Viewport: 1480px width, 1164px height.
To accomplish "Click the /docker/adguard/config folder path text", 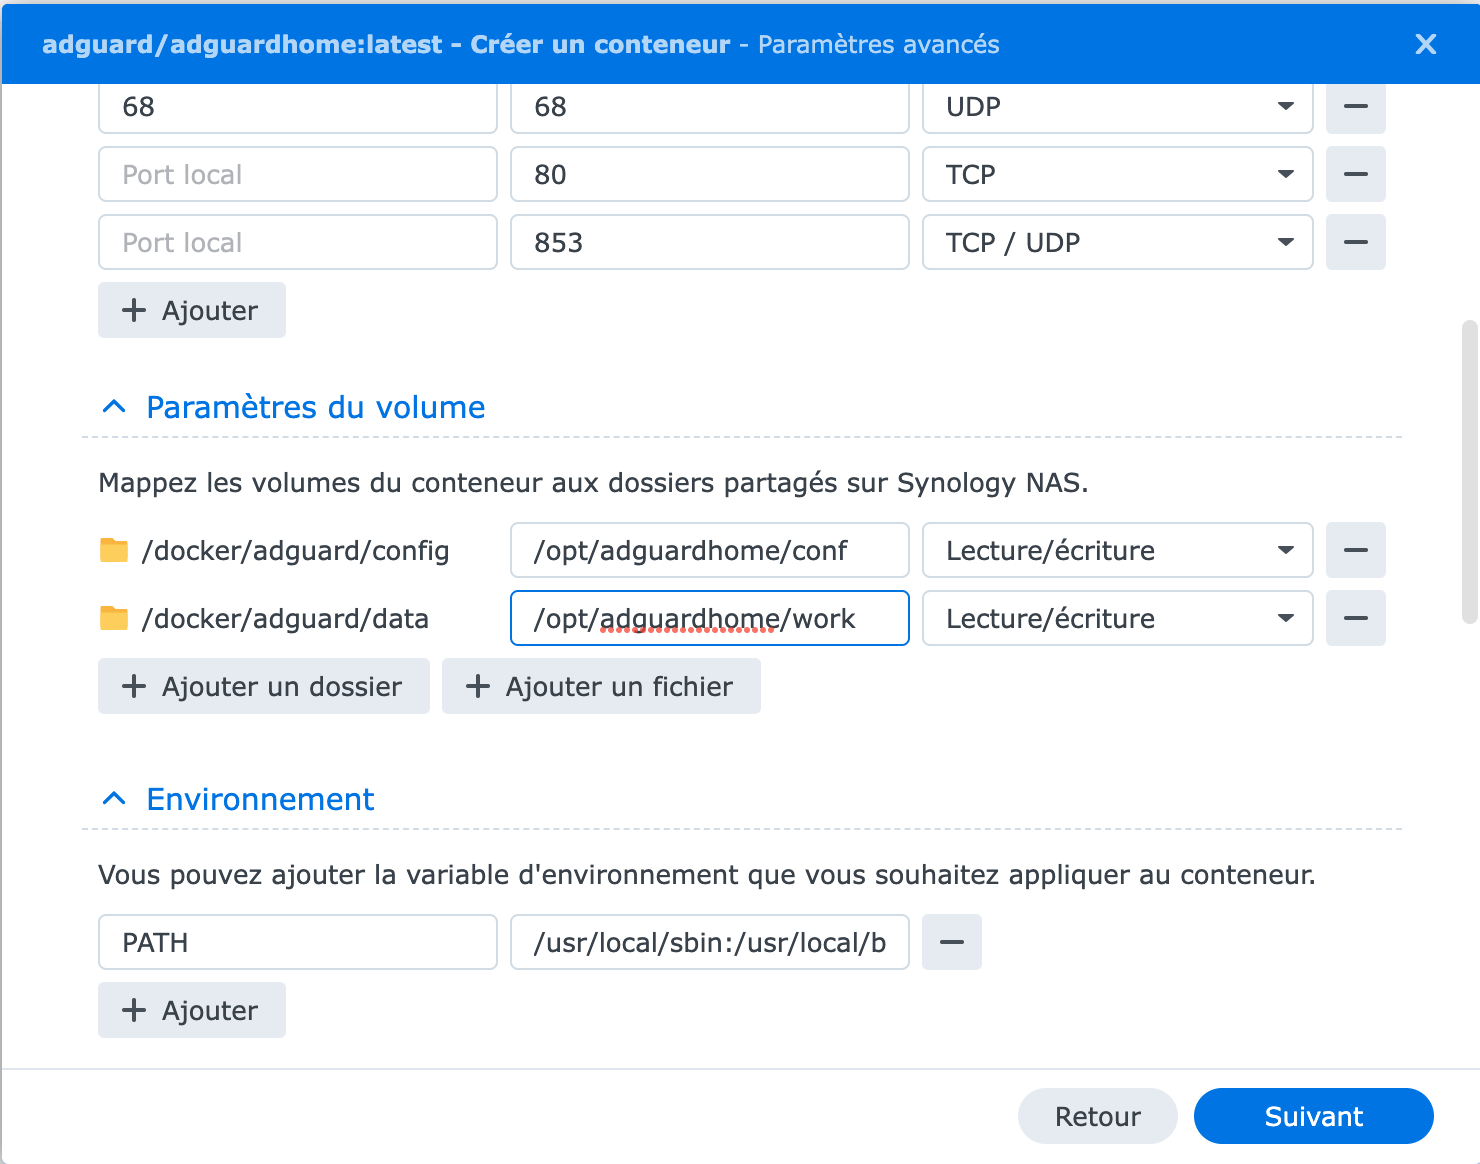I will [295, 551].
